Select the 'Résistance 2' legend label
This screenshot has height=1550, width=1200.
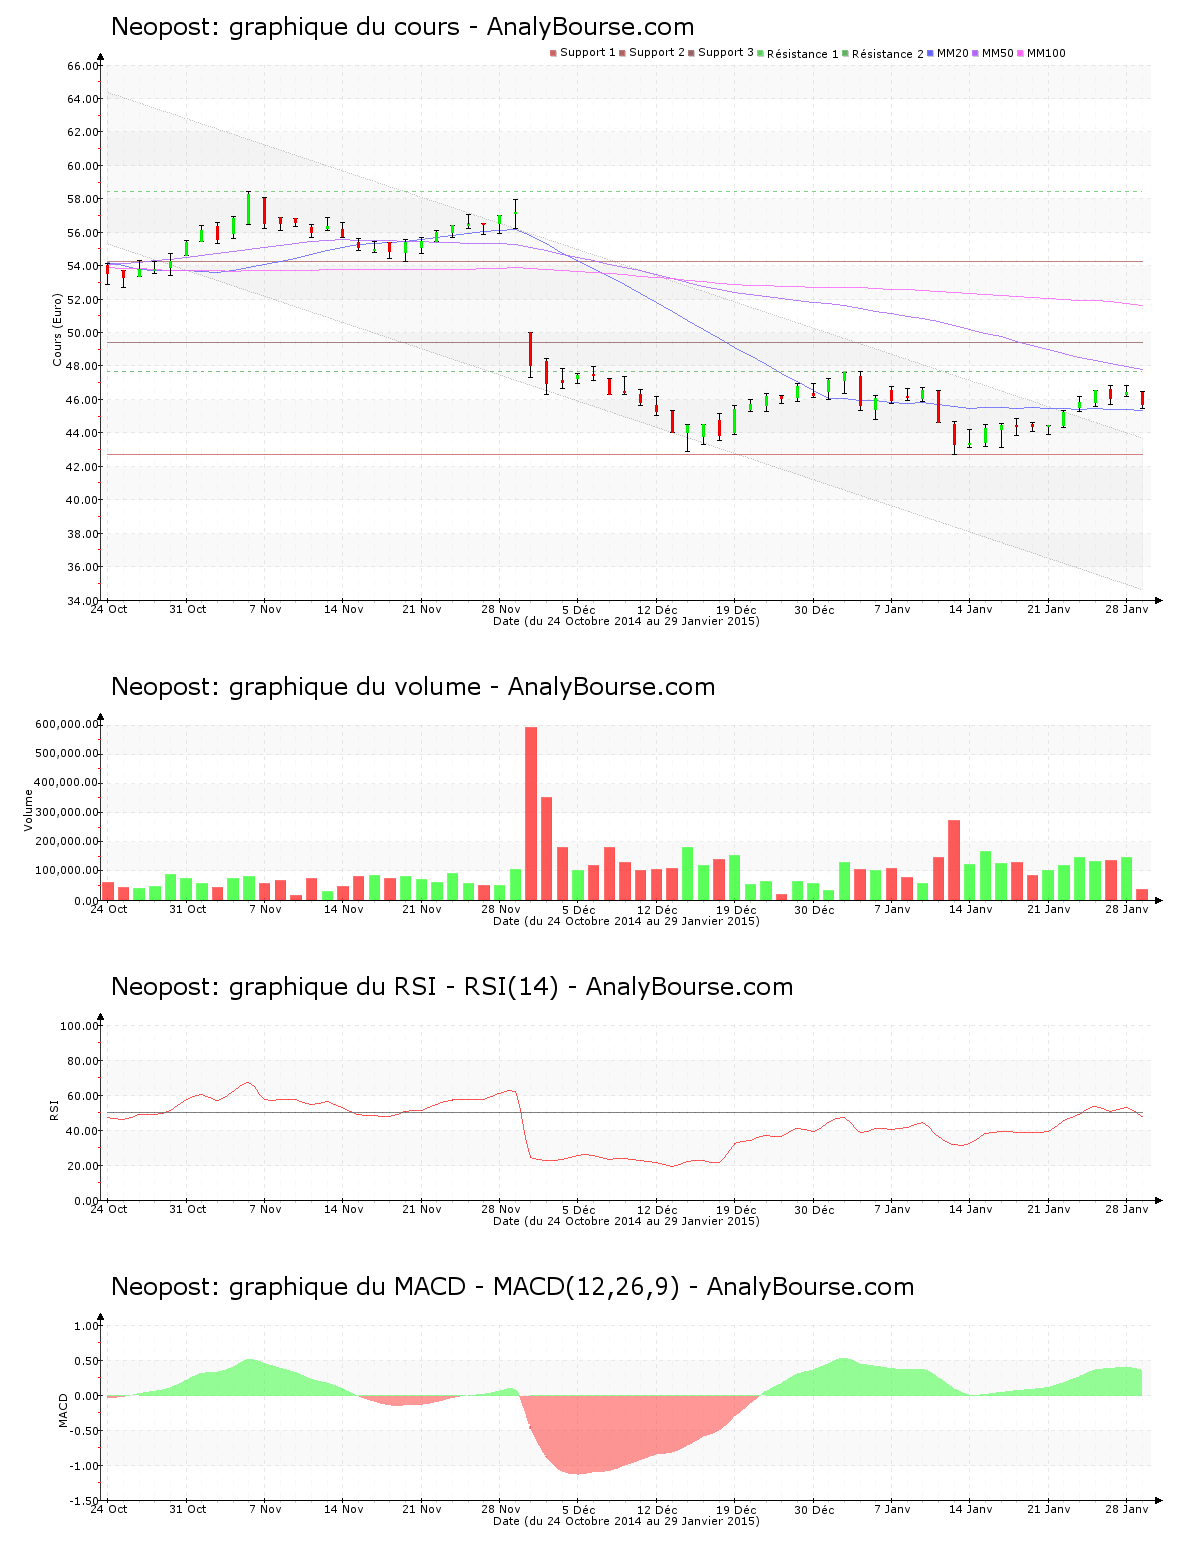(888, 54)
